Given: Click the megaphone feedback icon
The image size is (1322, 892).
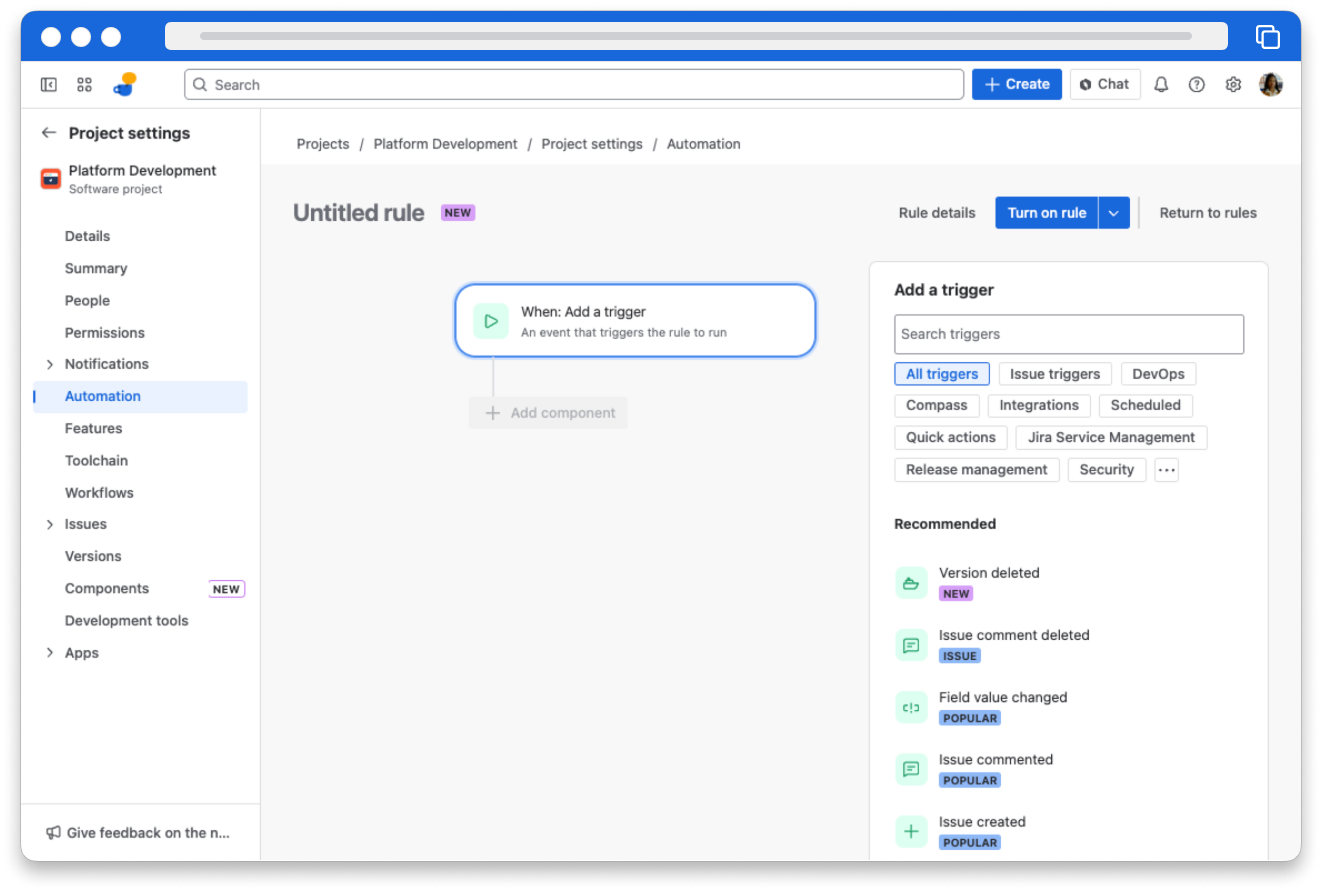Looking at the screenshot, I should [x=53, y=832].
